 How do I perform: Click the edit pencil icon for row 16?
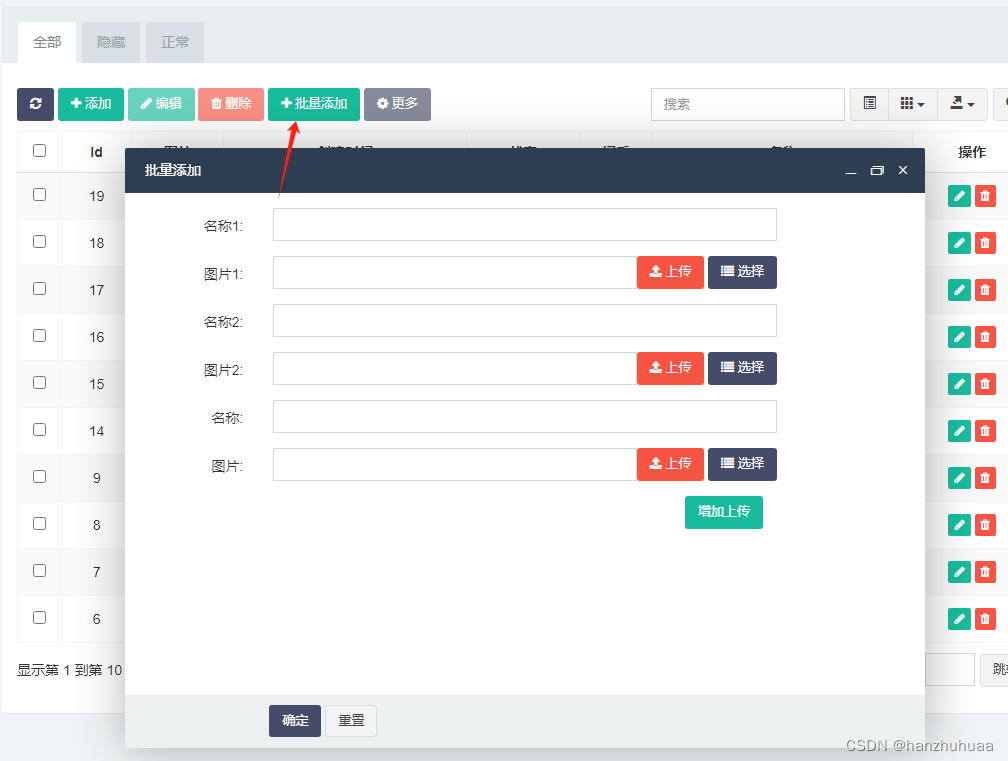click(x=959, y=337)
